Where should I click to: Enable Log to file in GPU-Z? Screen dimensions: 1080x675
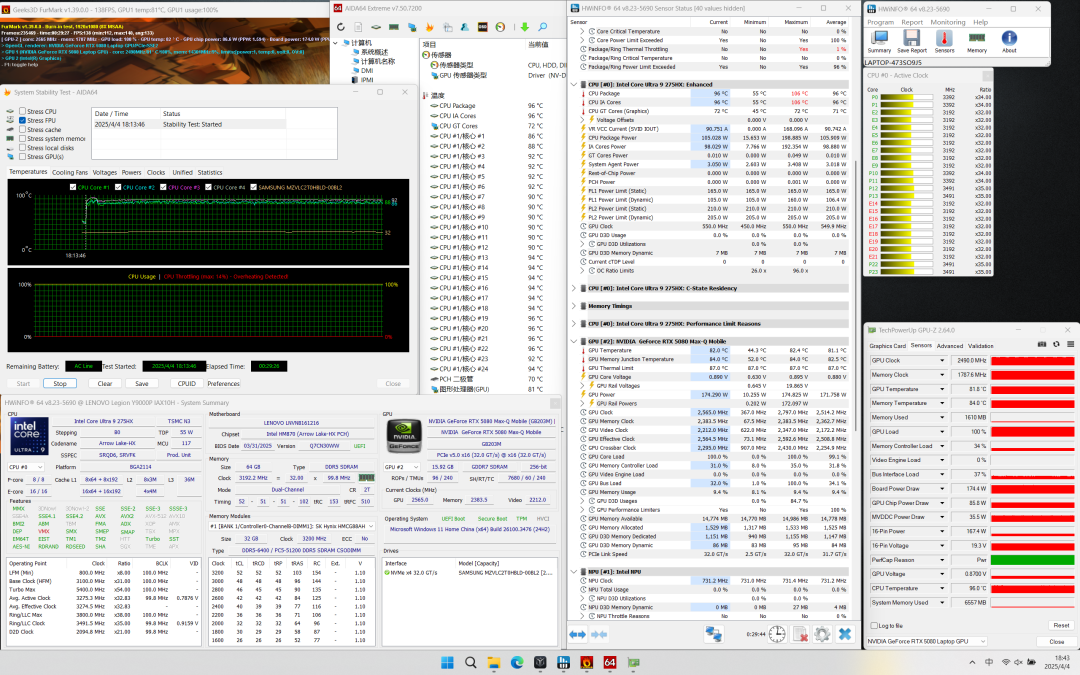pos(872,625)
